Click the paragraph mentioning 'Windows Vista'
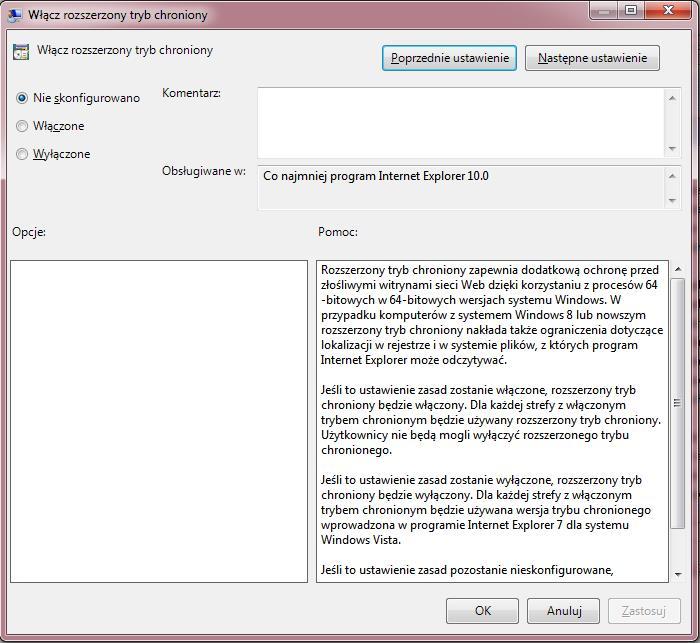Image resolution: width=700 pixels, height=643 pixels. 486,510
